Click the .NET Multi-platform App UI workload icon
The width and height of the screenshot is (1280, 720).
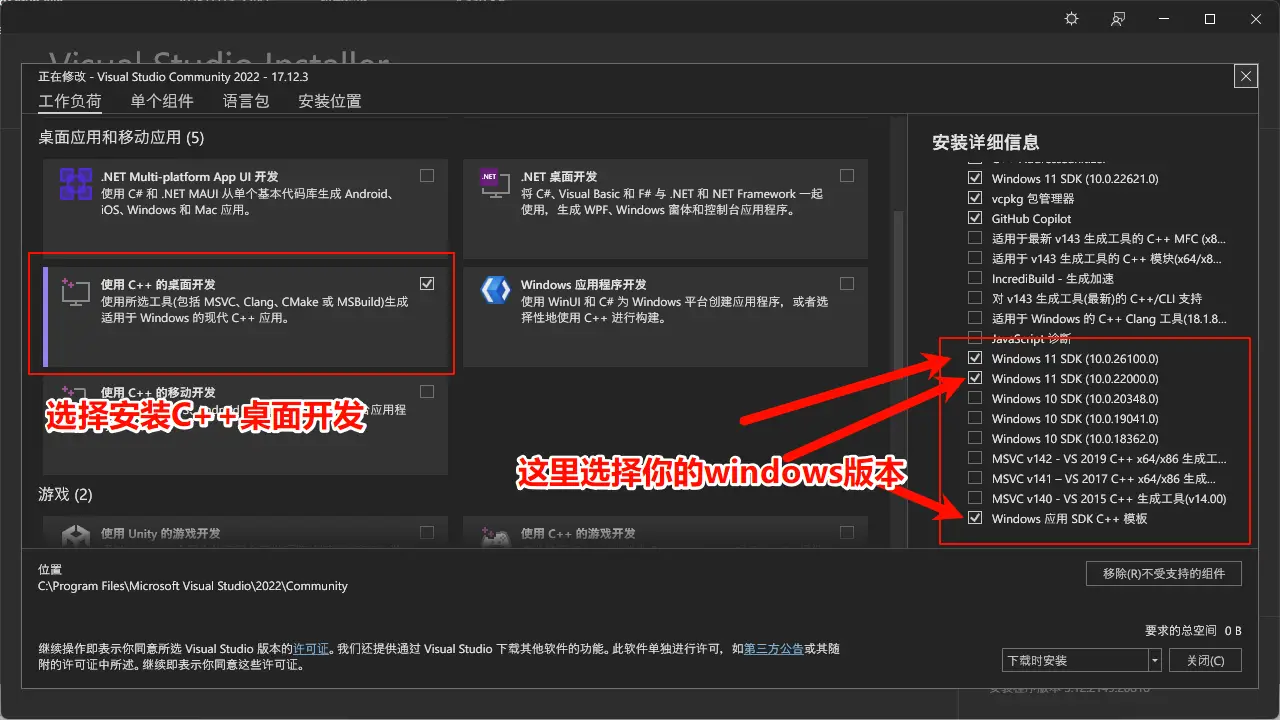tap(76, 185)
